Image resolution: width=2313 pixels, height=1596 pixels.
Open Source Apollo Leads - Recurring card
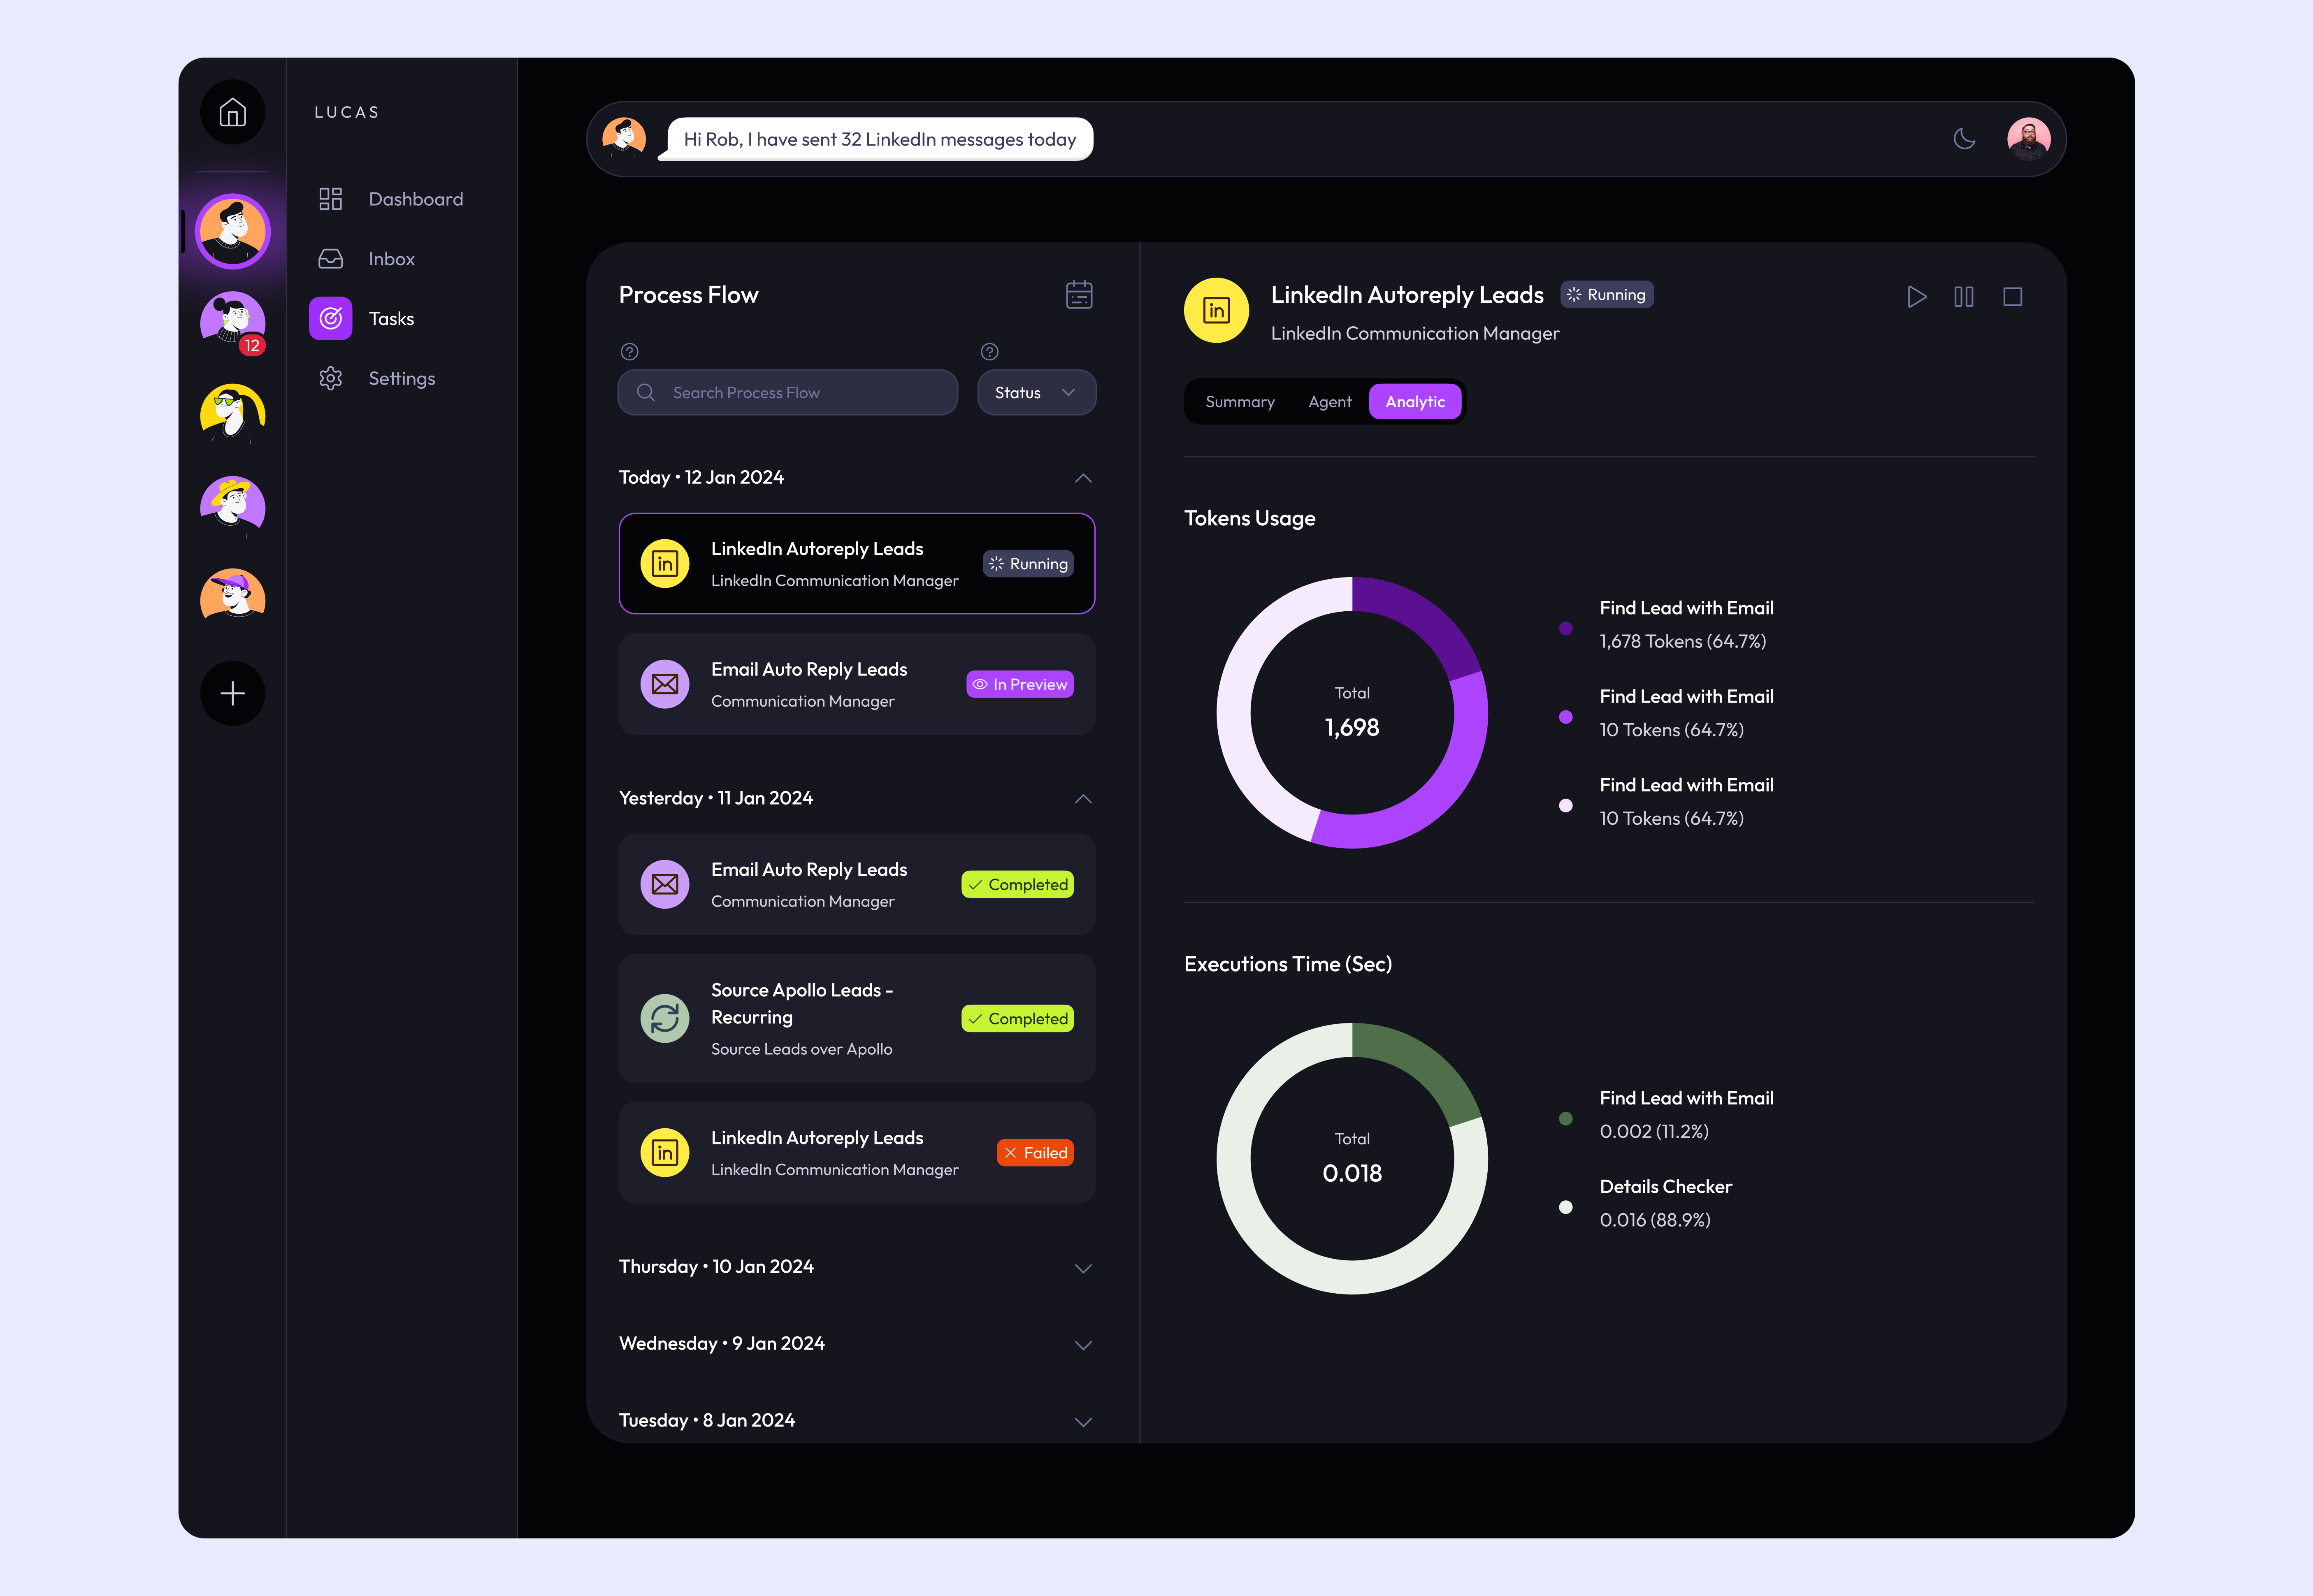(x=857, y=1019)
